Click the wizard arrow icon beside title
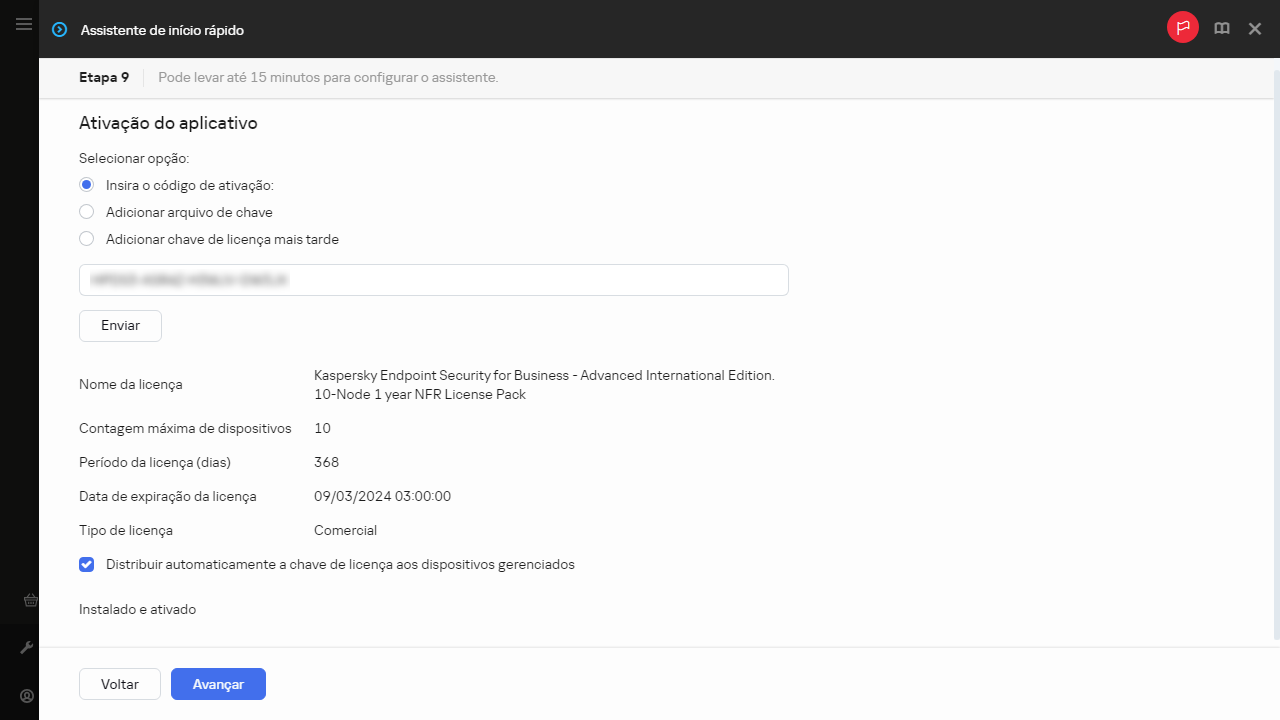 61,30
